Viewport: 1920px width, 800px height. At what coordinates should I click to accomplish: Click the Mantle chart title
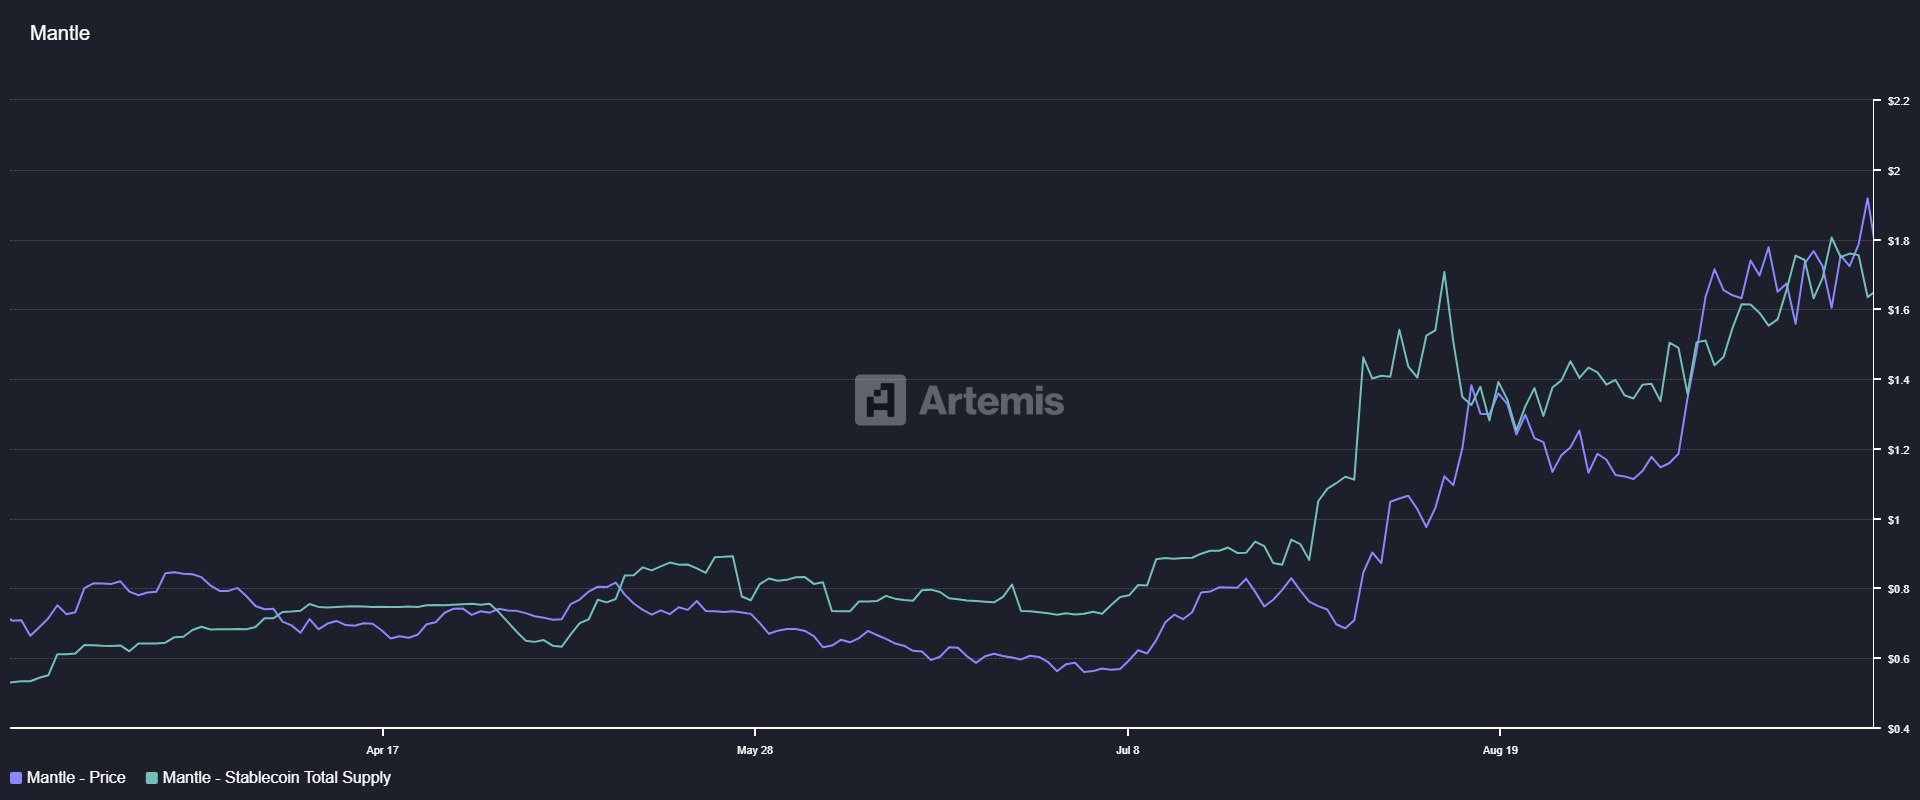[x=60, y=33]
